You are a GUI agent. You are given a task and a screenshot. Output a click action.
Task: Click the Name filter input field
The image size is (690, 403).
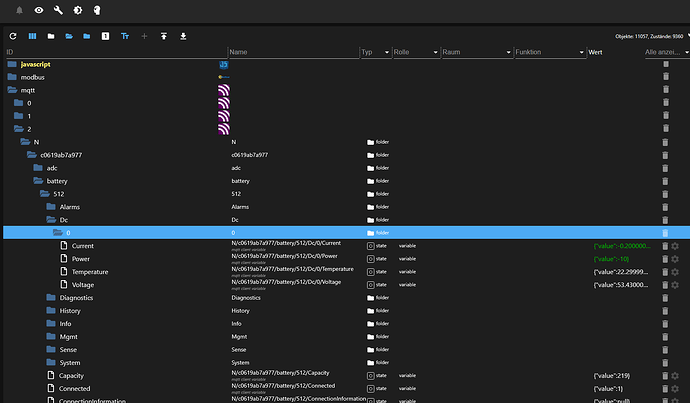[x=294, y=52]
